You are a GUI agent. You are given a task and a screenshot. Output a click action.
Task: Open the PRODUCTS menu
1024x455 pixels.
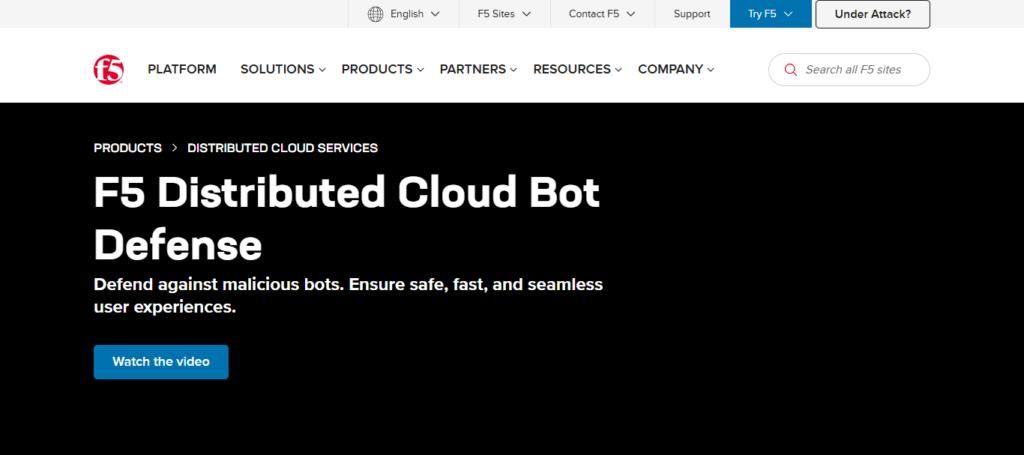(x=383, y=69)
